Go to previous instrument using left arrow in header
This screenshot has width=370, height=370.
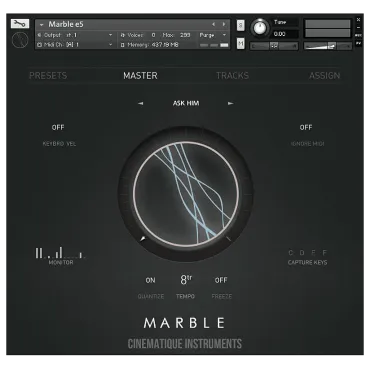pos(214,24)
